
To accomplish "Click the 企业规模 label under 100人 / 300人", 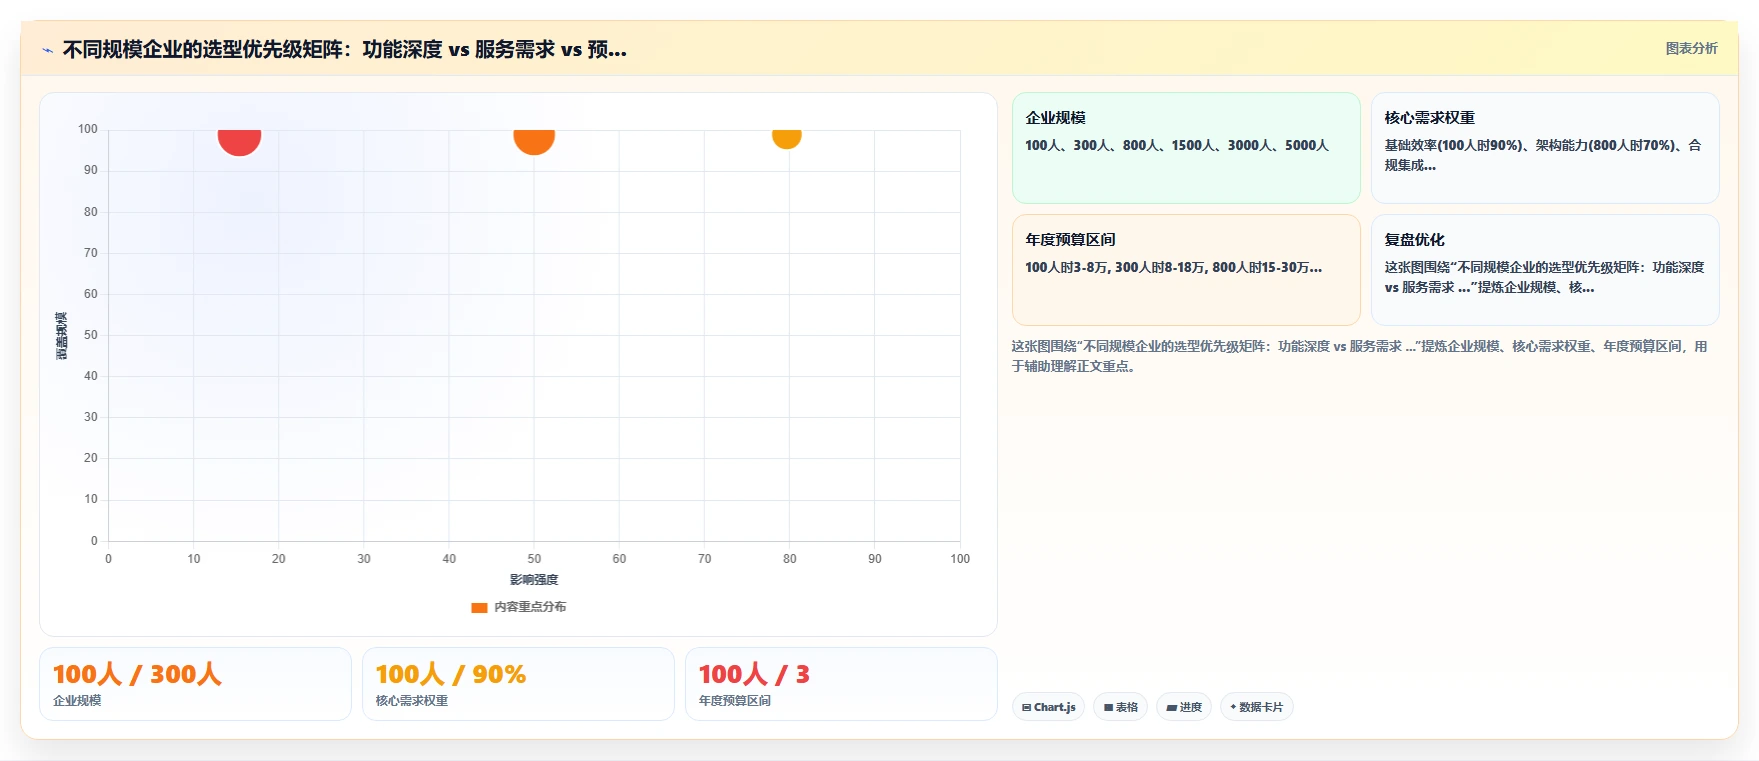I will click(x=77, y=701).
